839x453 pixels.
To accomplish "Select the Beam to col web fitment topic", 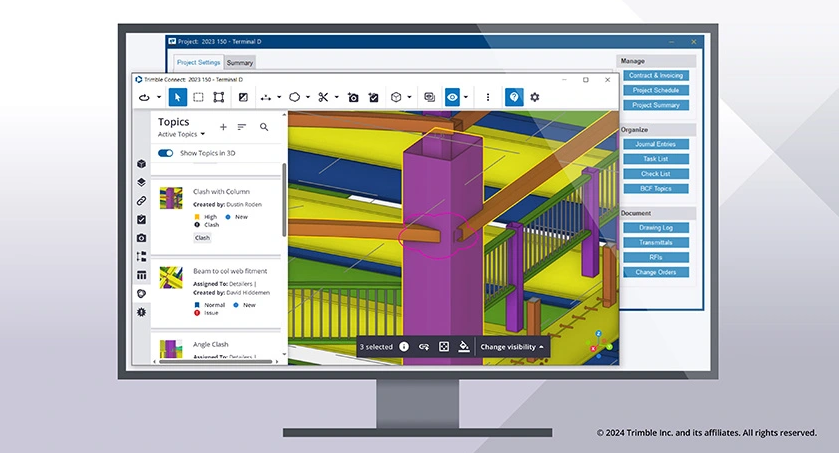I will [x=230, y=271].
